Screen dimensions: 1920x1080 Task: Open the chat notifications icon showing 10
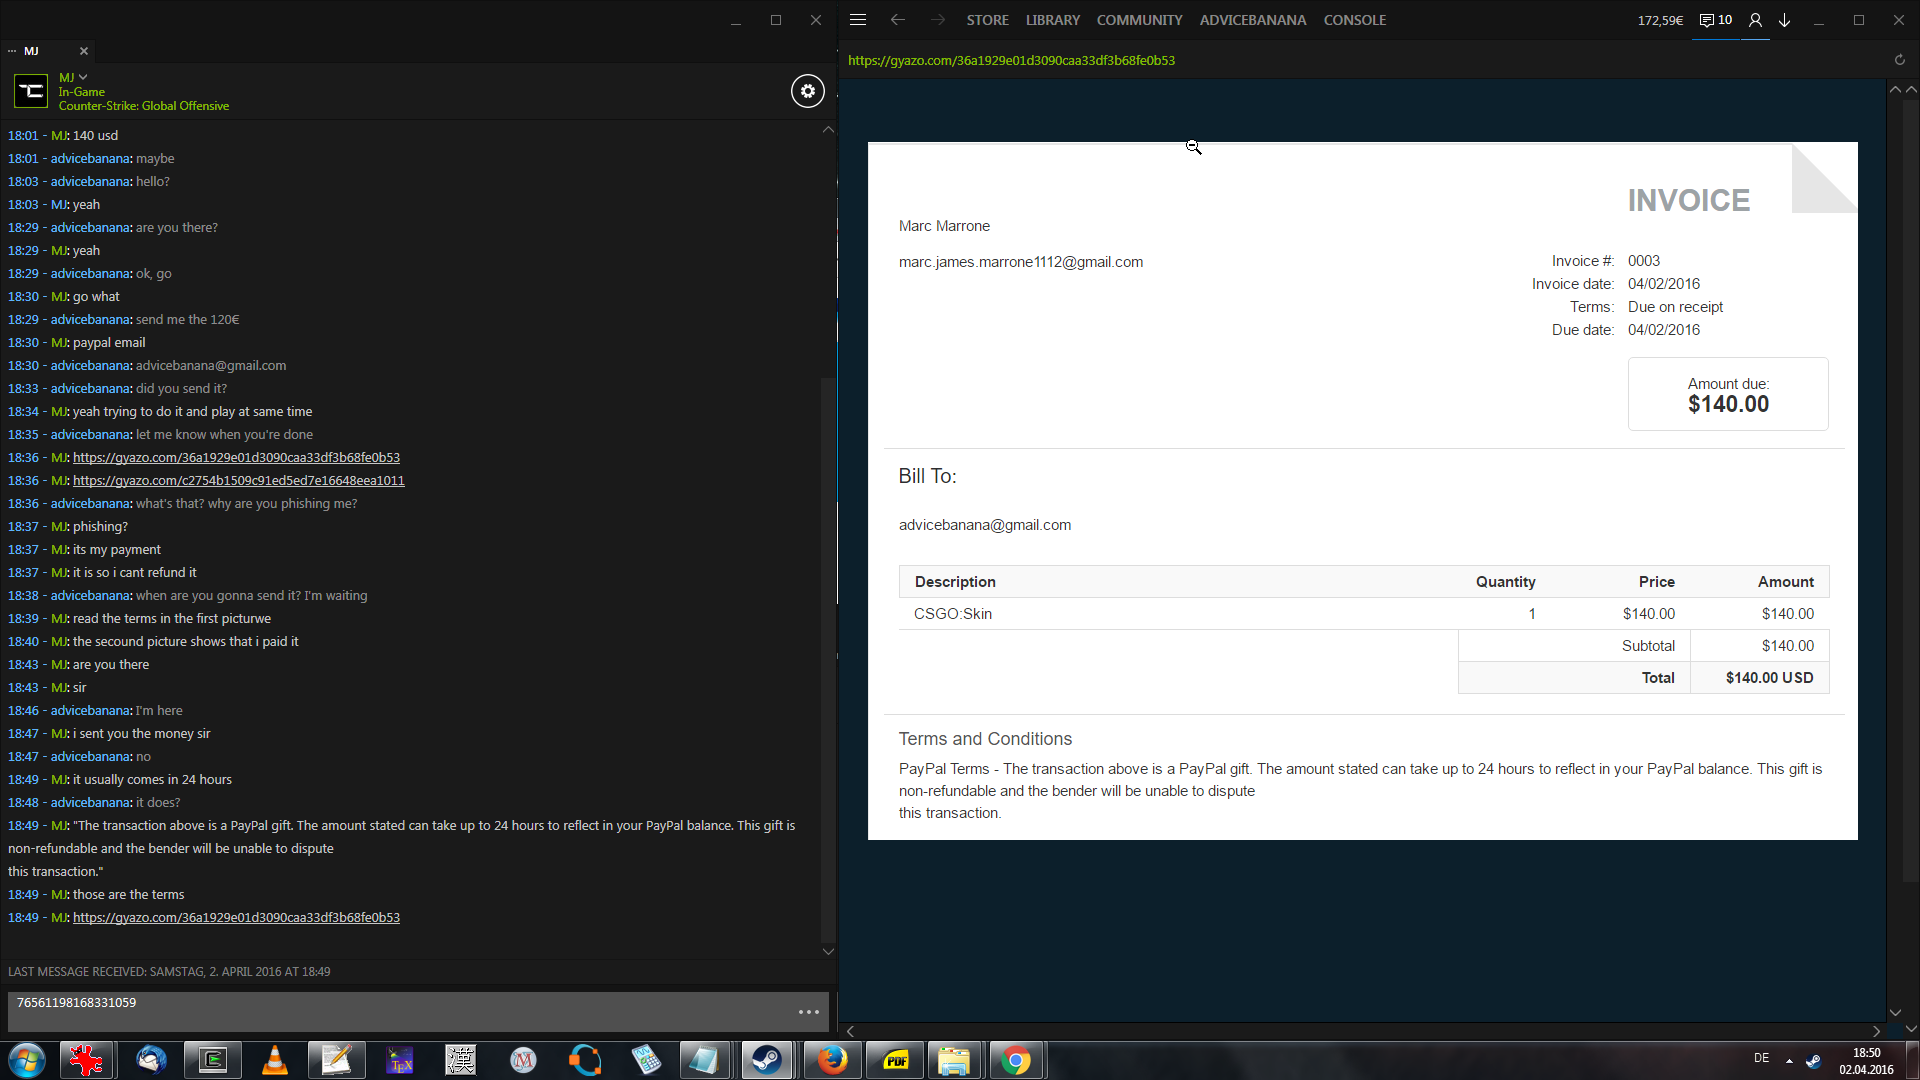(1715, 20)
